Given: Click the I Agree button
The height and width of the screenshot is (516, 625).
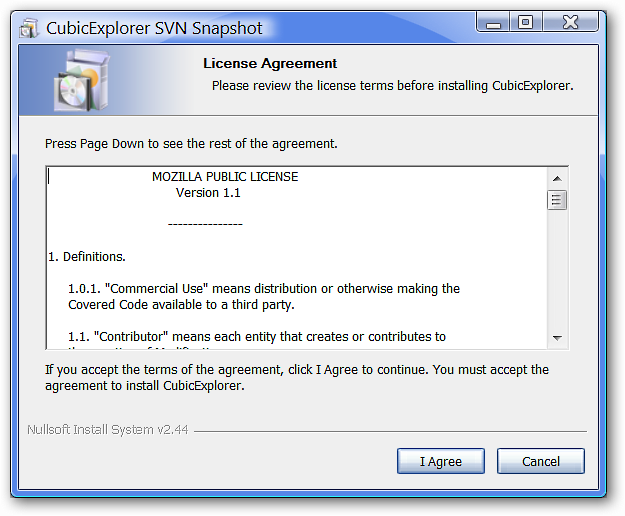Looking at the screenshot, I should coord(440,461).
